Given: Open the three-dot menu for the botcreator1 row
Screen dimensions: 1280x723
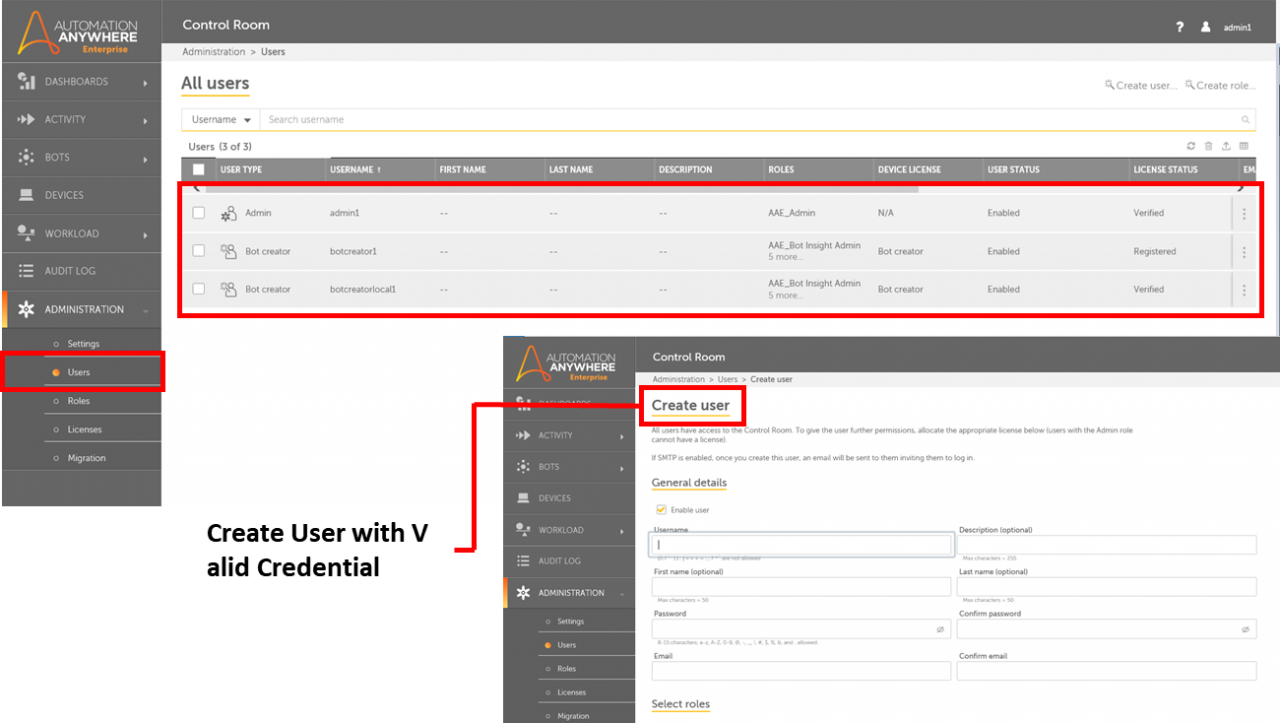Looking at the screenshot, I should (x=1244, y=252).
